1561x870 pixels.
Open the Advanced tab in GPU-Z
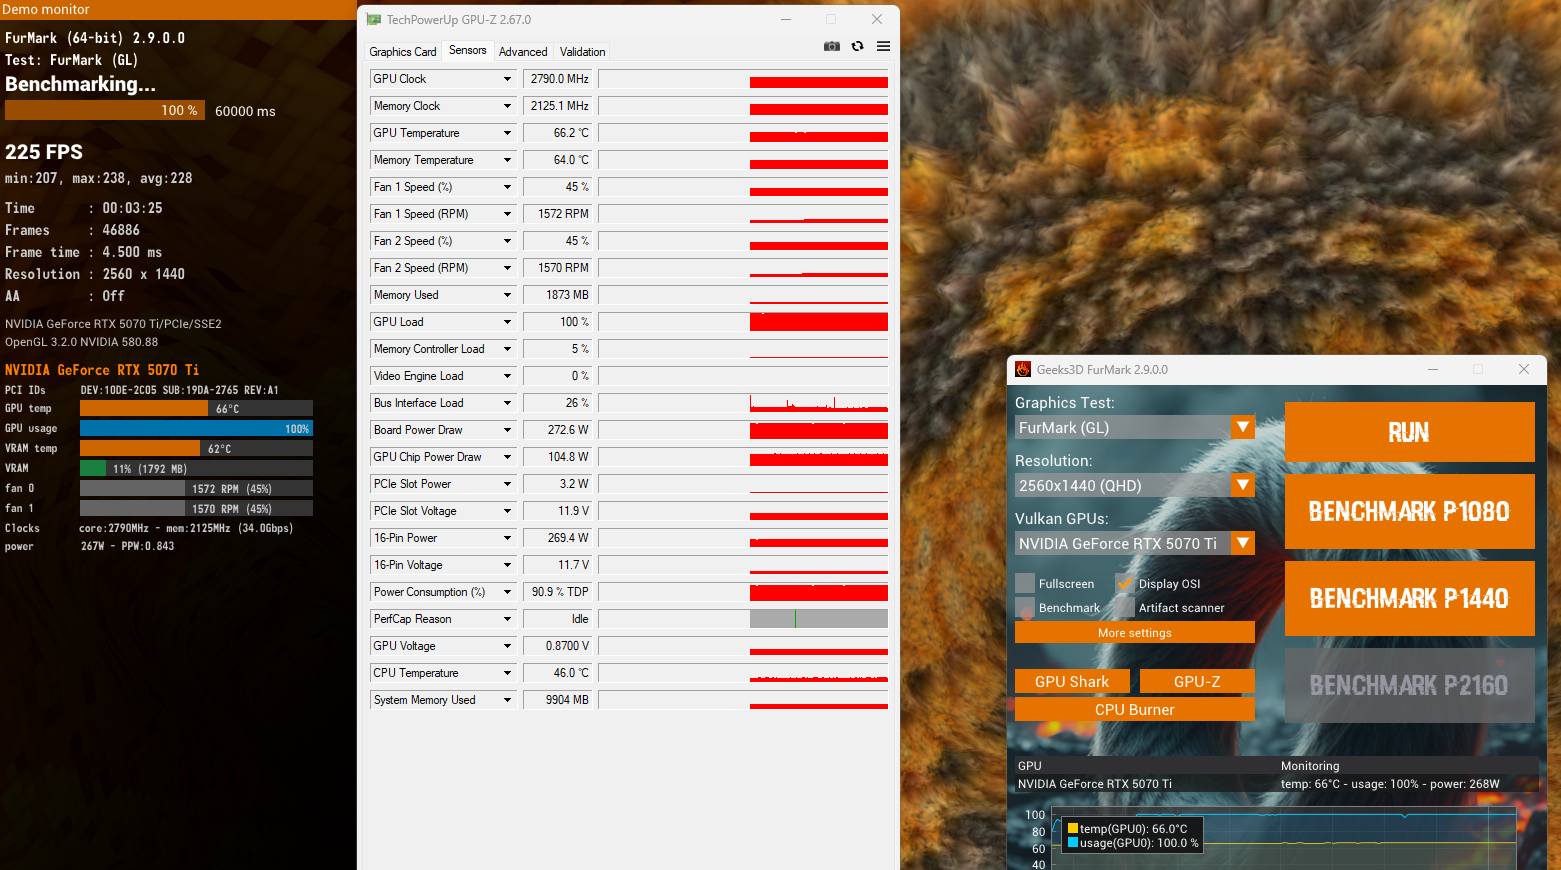coord(523,52)
